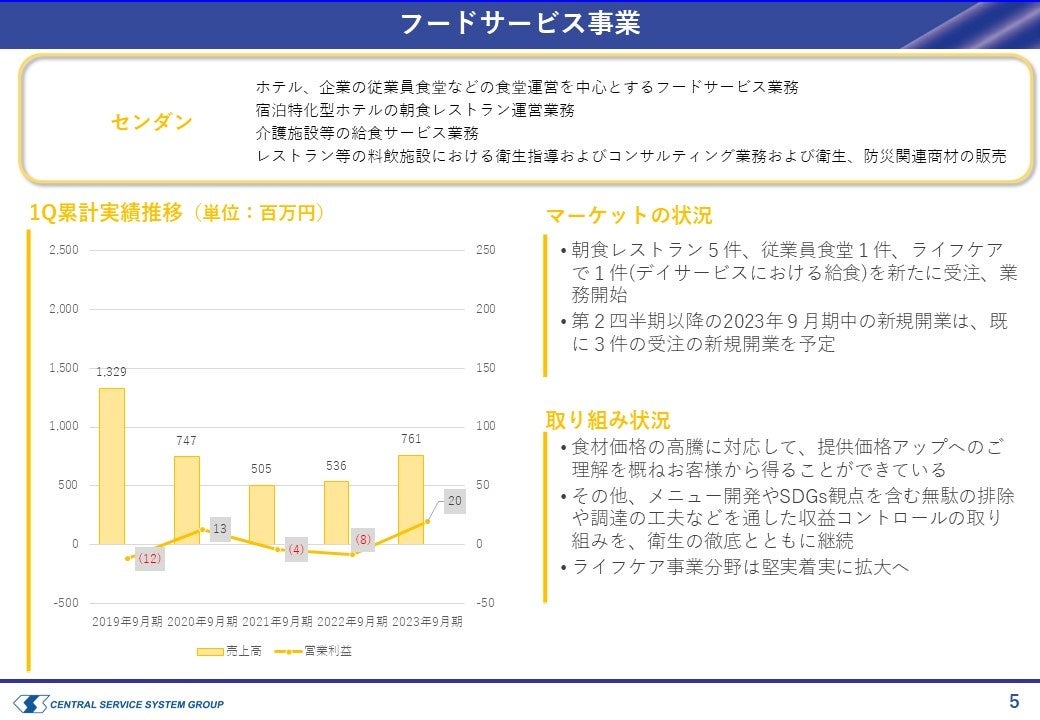
Task: Click the bullet starting 朝食レストラン５件
Action: pyautogui.click(x=788, y=272)
